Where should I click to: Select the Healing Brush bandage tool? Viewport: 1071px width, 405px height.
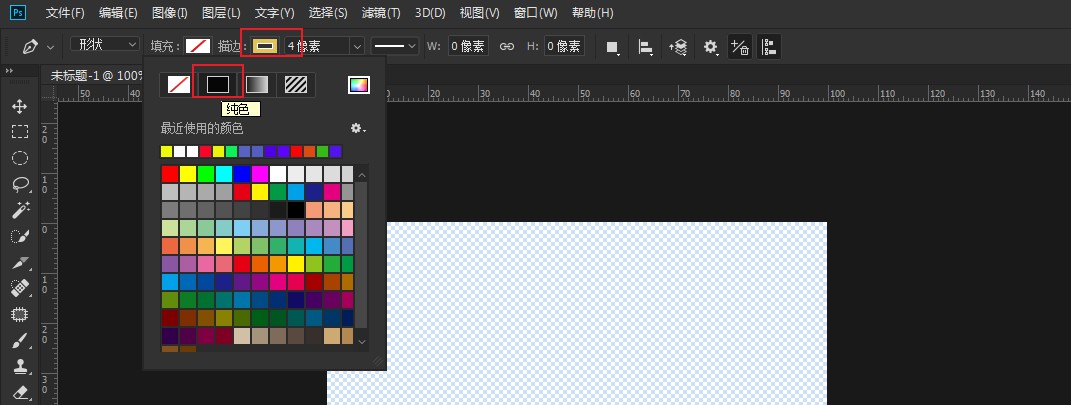[x=20, y=289]
